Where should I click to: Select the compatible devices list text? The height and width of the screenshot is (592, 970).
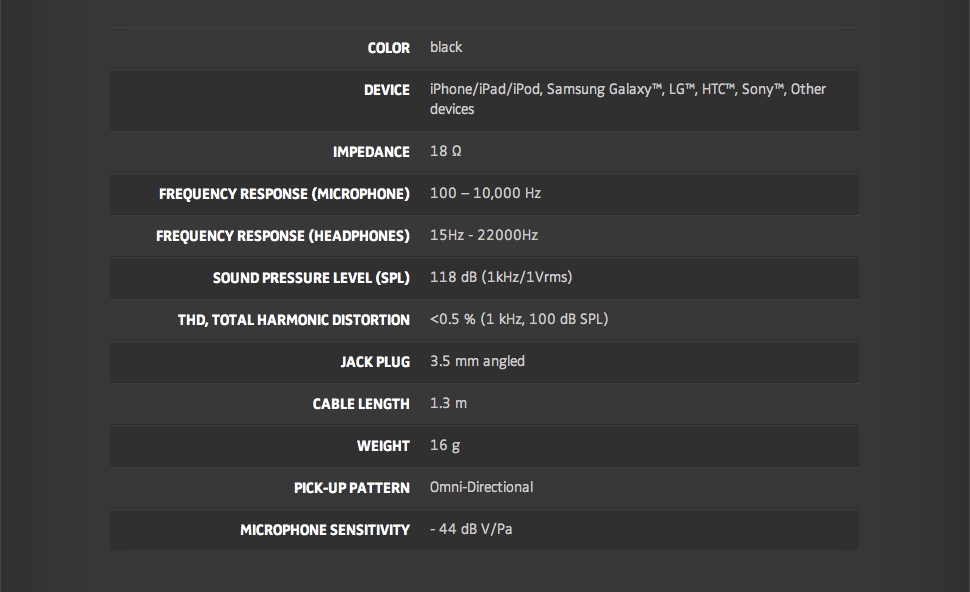627,99
